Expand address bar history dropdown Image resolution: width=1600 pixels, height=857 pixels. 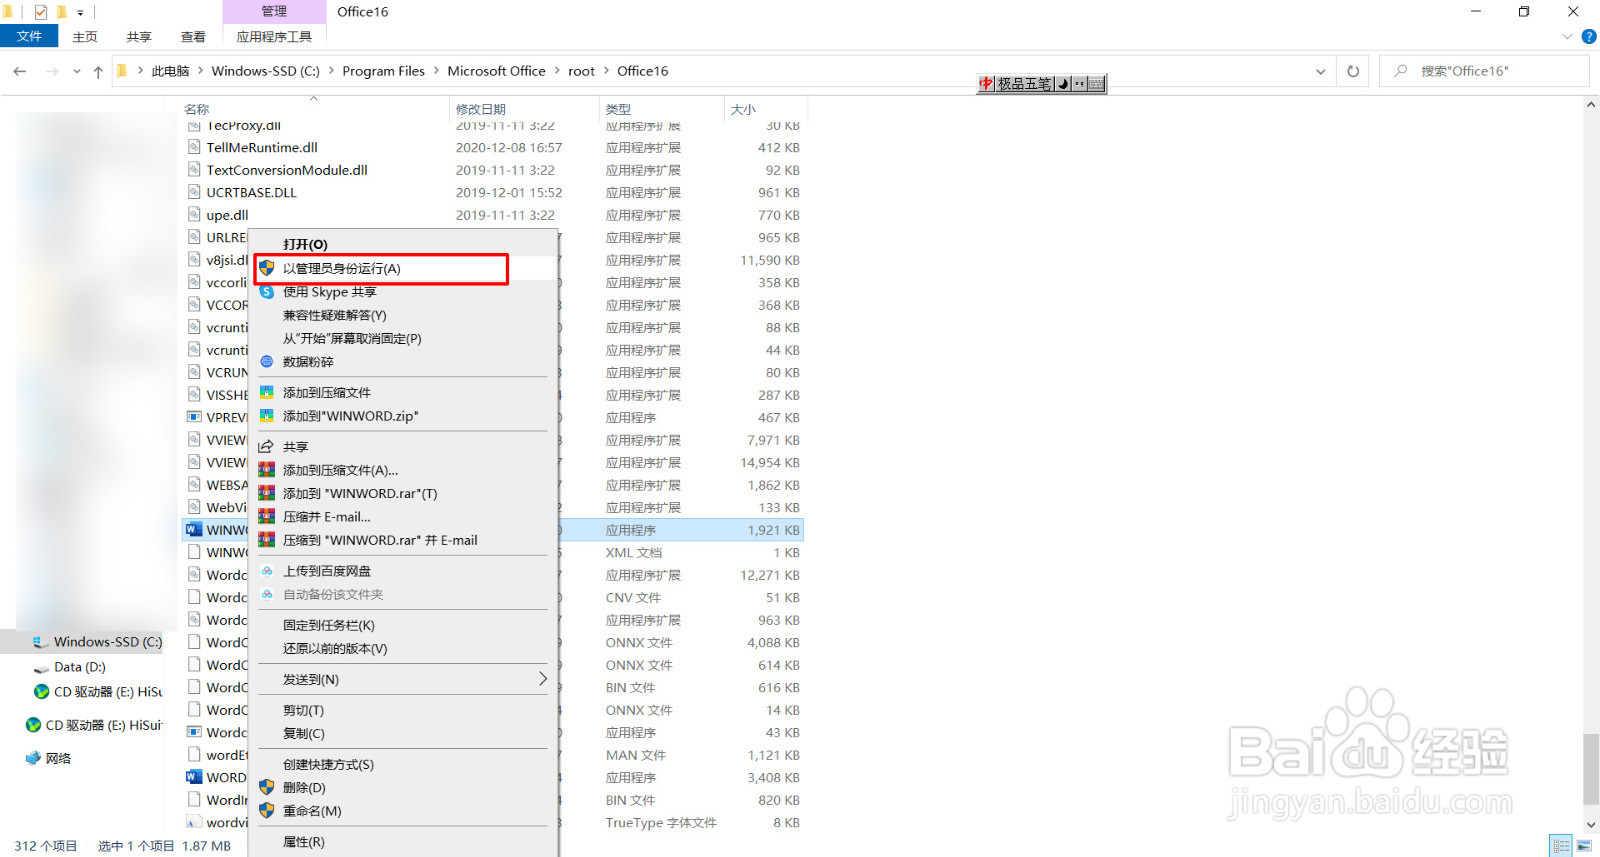[x=1321, y=71]
